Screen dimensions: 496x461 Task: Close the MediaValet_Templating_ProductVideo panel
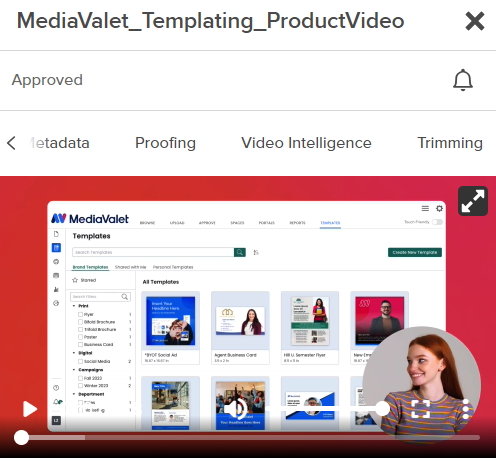tap(475, 21)
